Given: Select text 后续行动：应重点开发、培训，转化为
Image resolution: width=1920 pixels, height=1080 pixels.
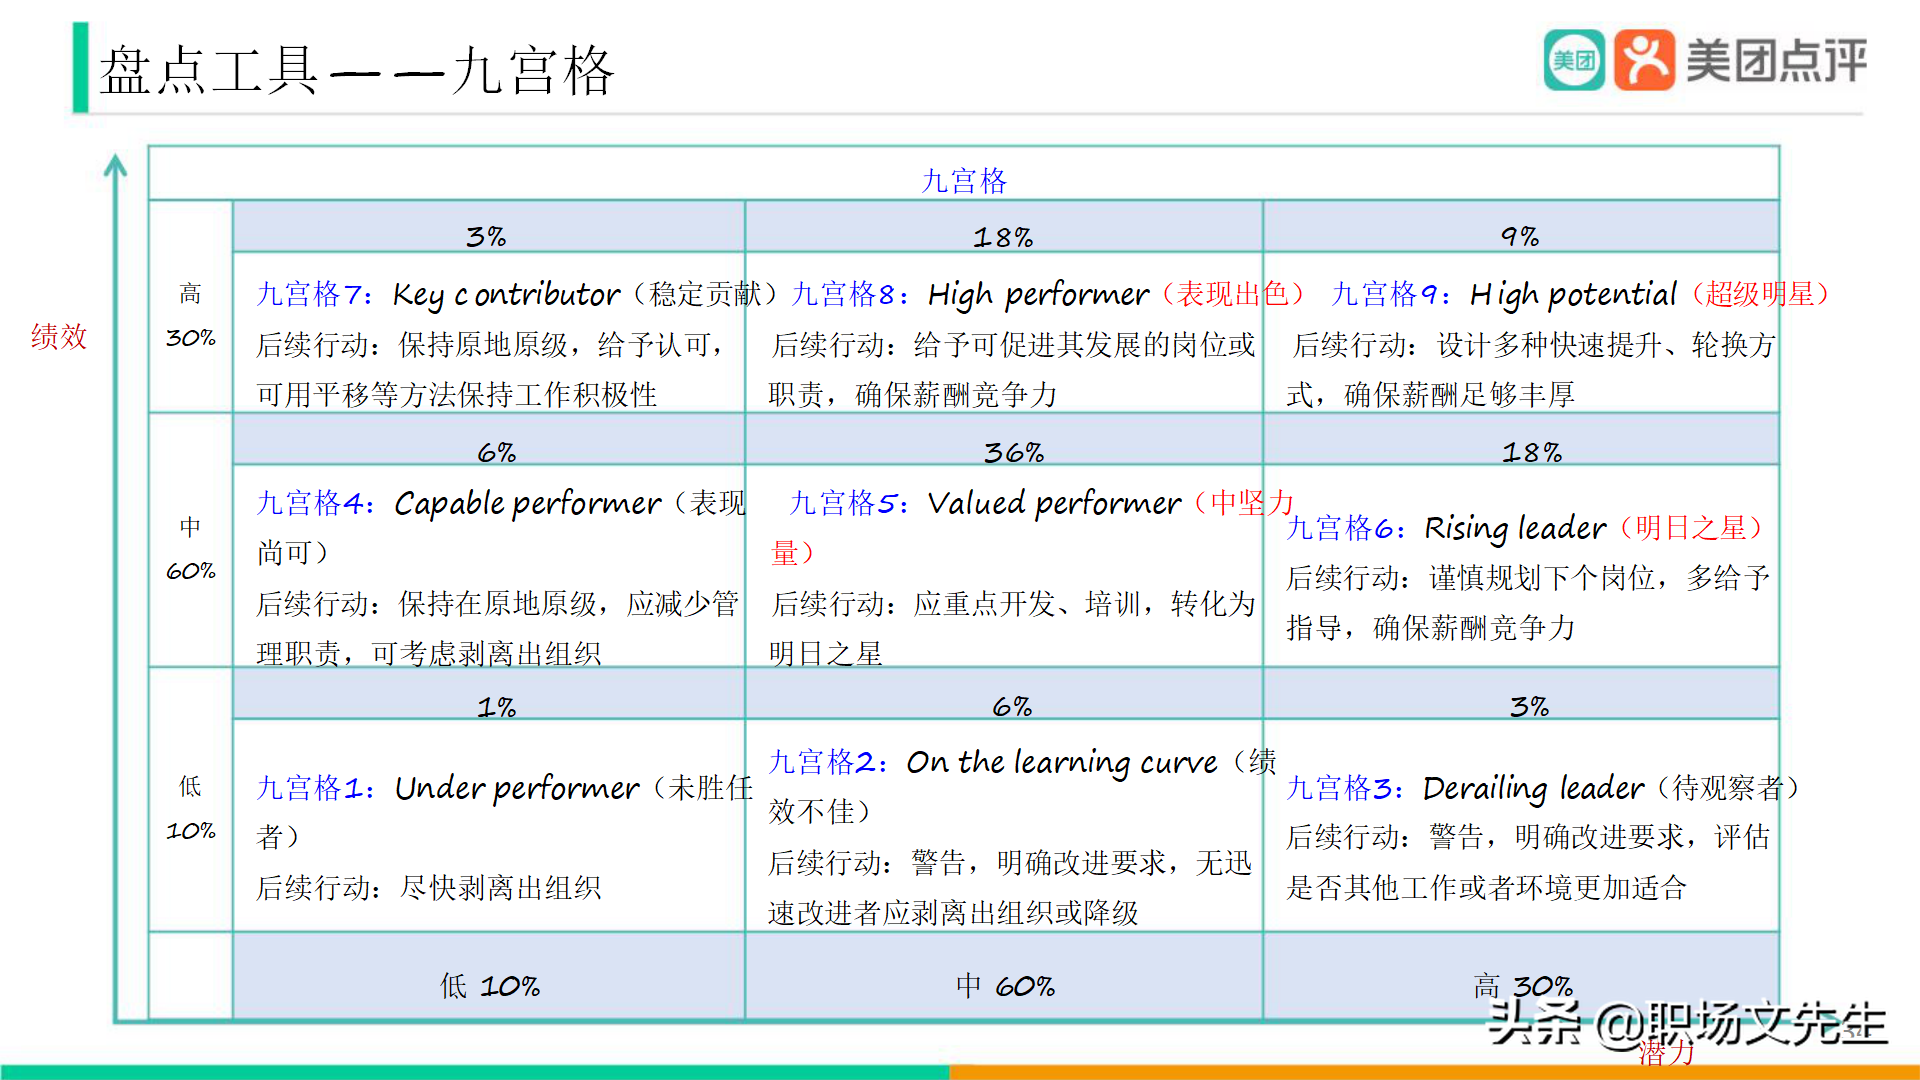Looking at the screenshot, I should tap(1012, 603).
